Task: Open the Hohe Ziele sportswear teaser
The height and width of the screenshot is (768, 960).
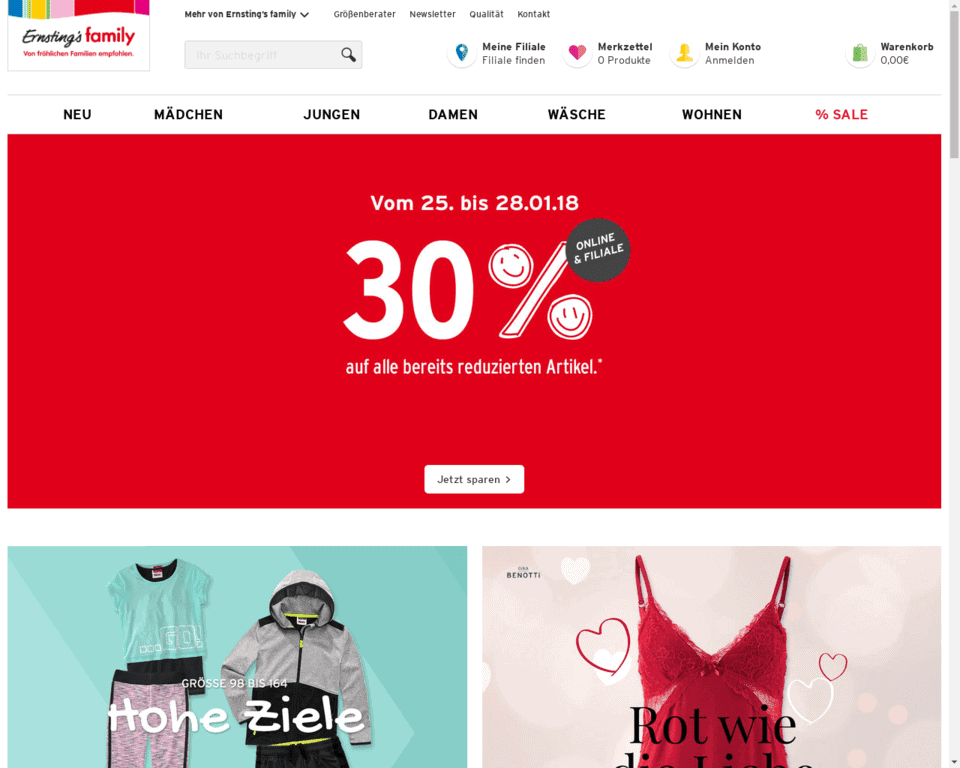Action: pos(237,657)
